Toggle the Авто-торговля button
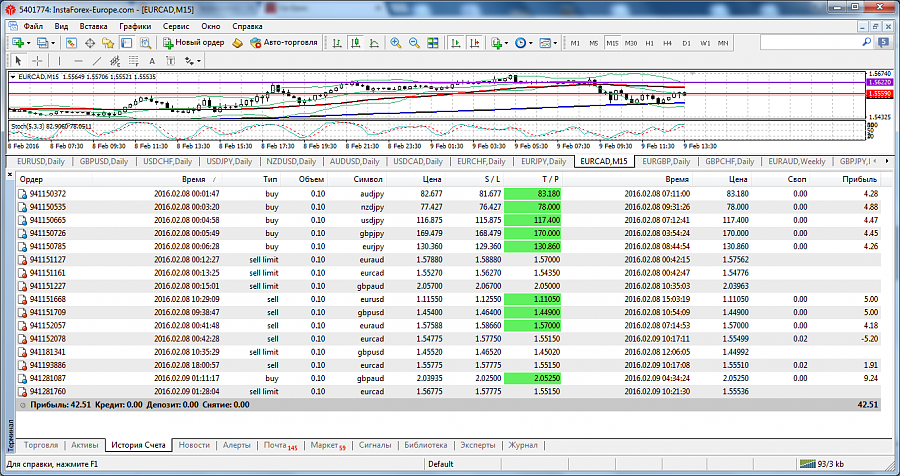This screenshot has width=900, height=476. tap(284, 42)
